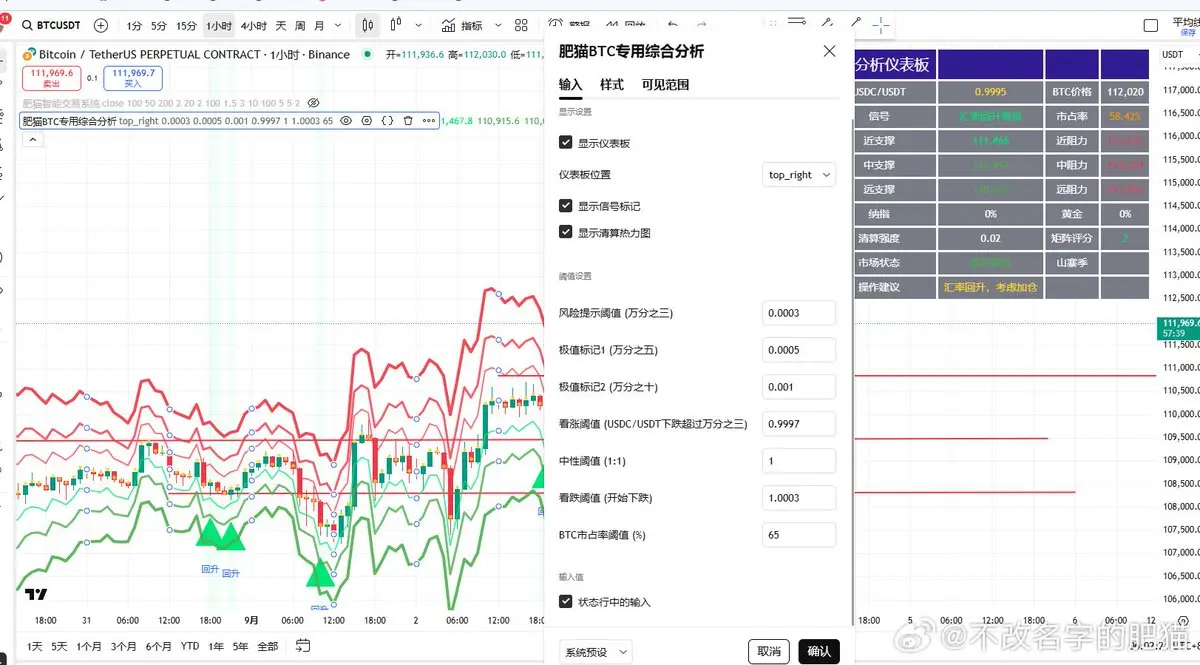Set range to 5天
The width and height of the screenshot is (1200, 665).
point(60,646)
